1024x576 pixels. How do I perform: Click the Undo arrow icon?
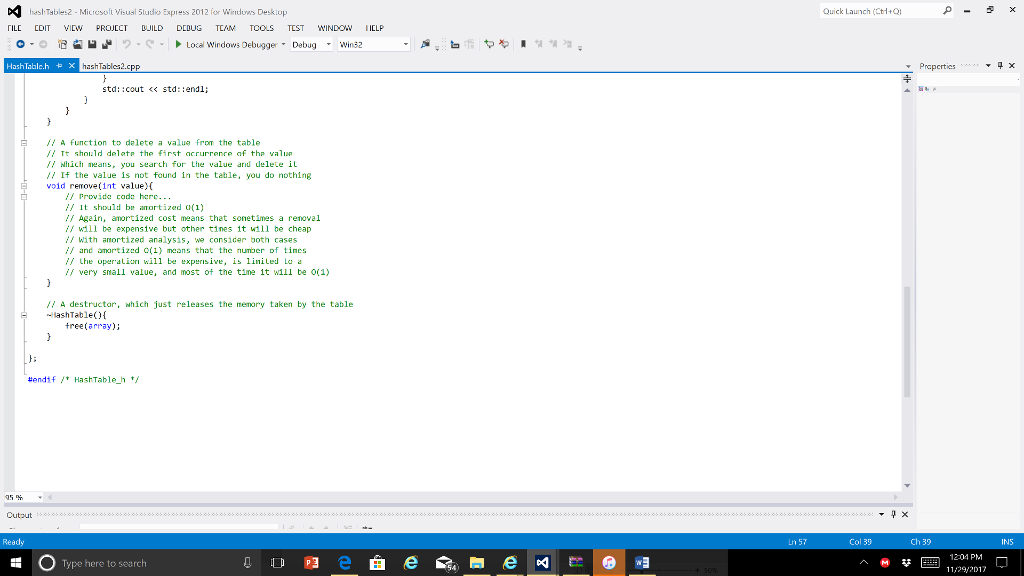click(x=126, y=44)
